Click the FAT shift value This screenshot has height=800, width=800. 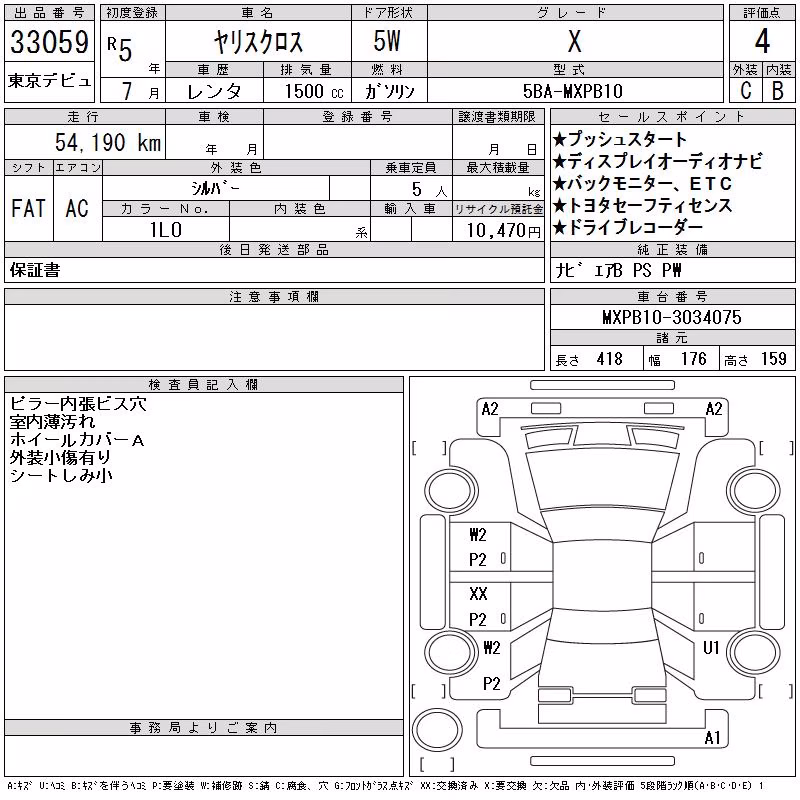click(x=28, y=208)
